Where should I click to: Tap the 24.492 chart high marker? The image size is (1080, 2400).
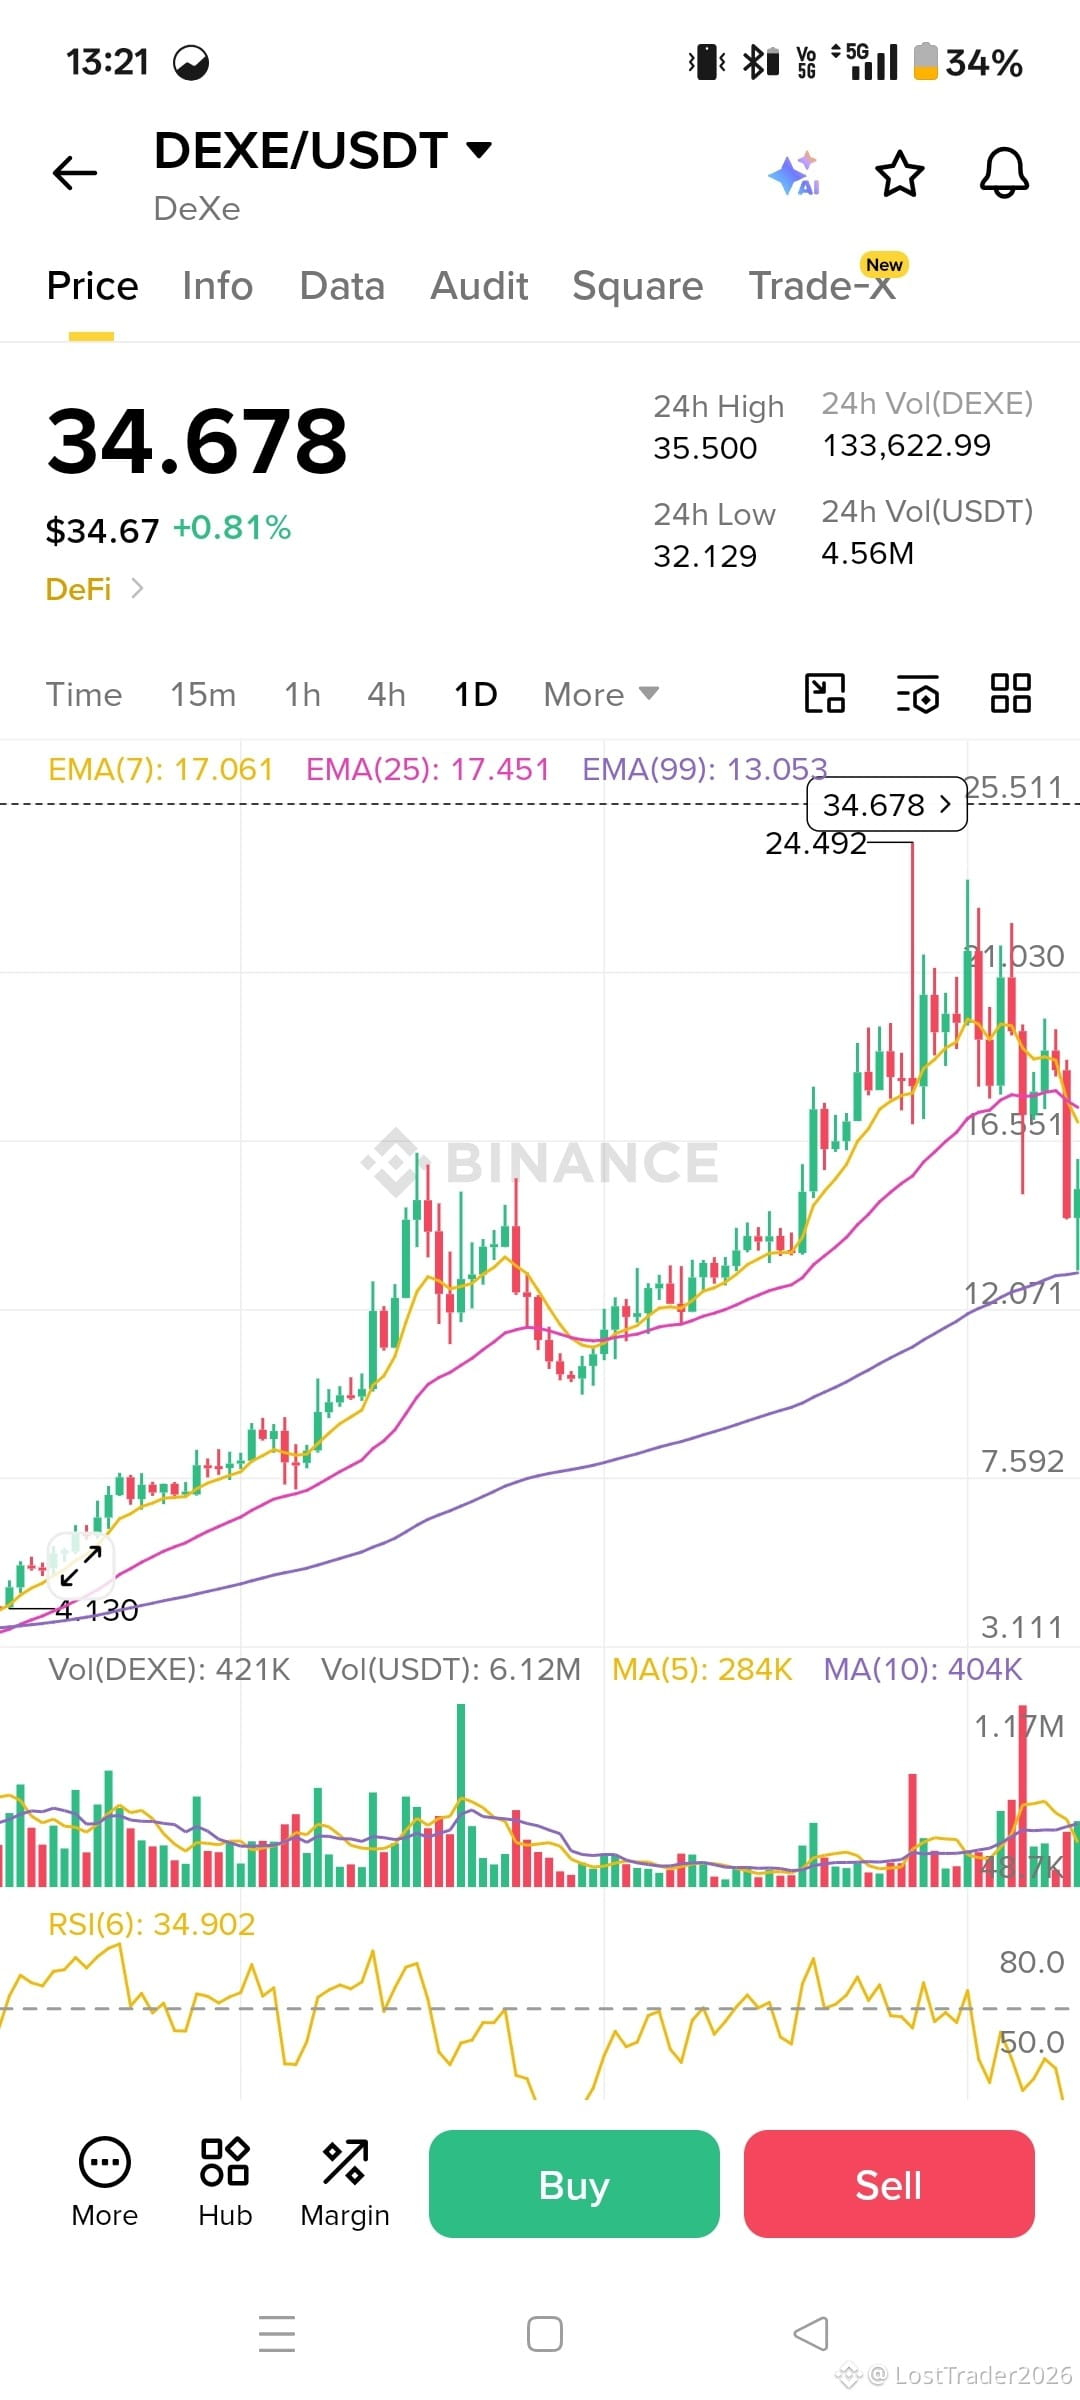click(816, 843)
